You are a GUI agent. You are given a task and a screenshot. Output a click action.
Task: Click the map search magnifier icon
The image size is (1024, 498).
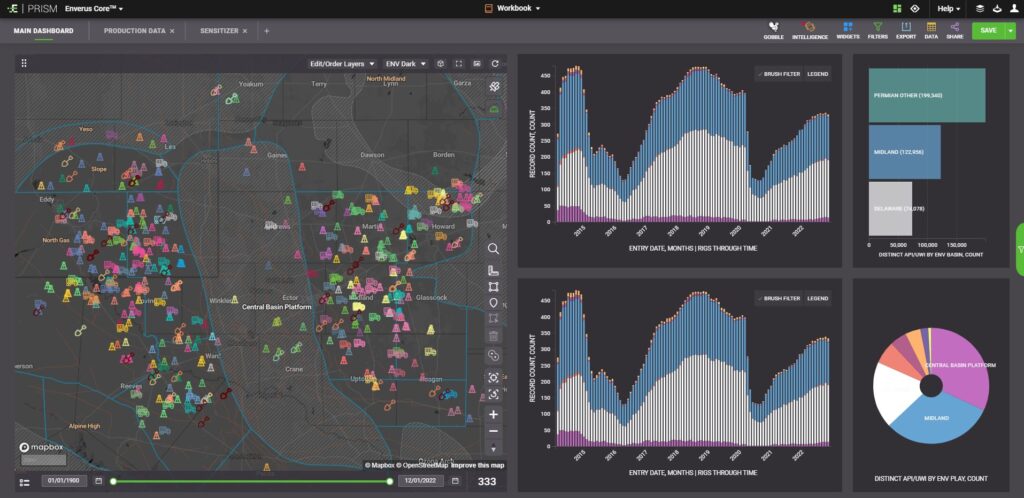coord(493,249)
